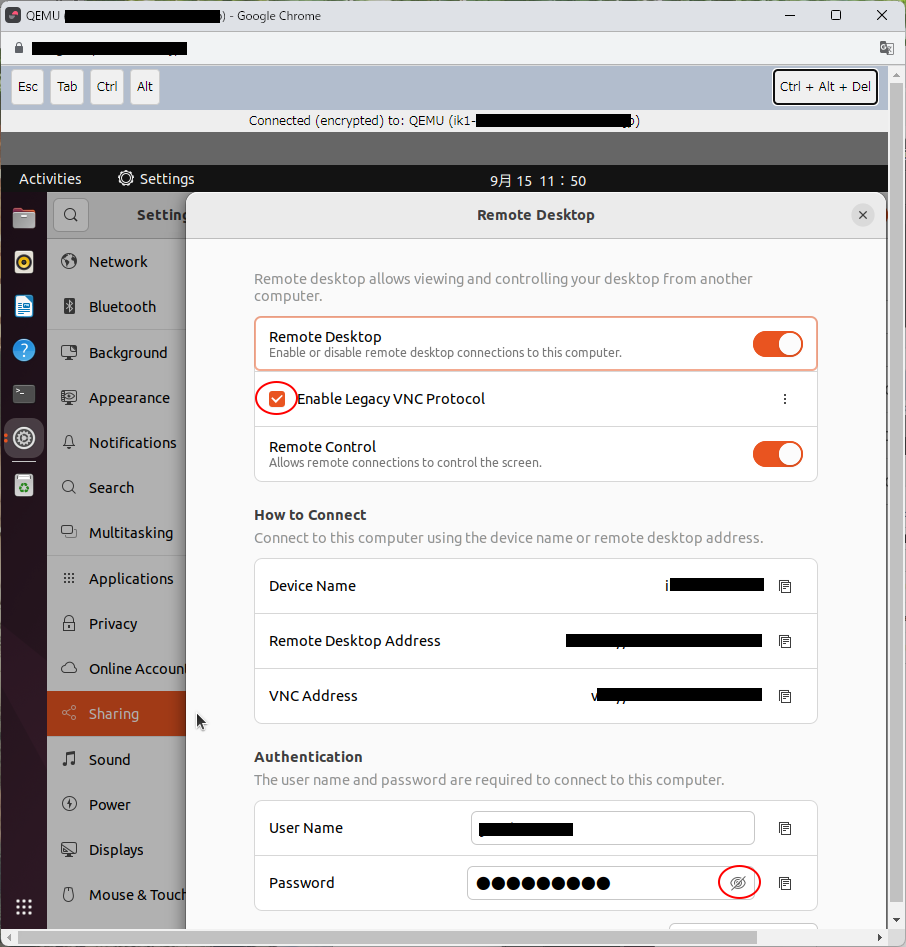The height and width of the screenshot is (947, 906).
Task: Uncheck Enable Legacy VNC Protocol
Action: coord(277,399)
